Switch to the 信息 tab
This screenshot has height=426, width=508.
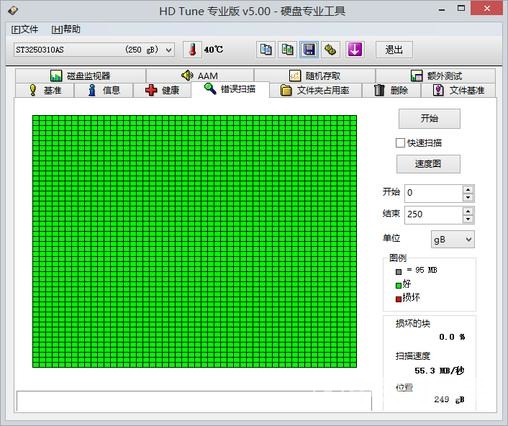(104, 90)
